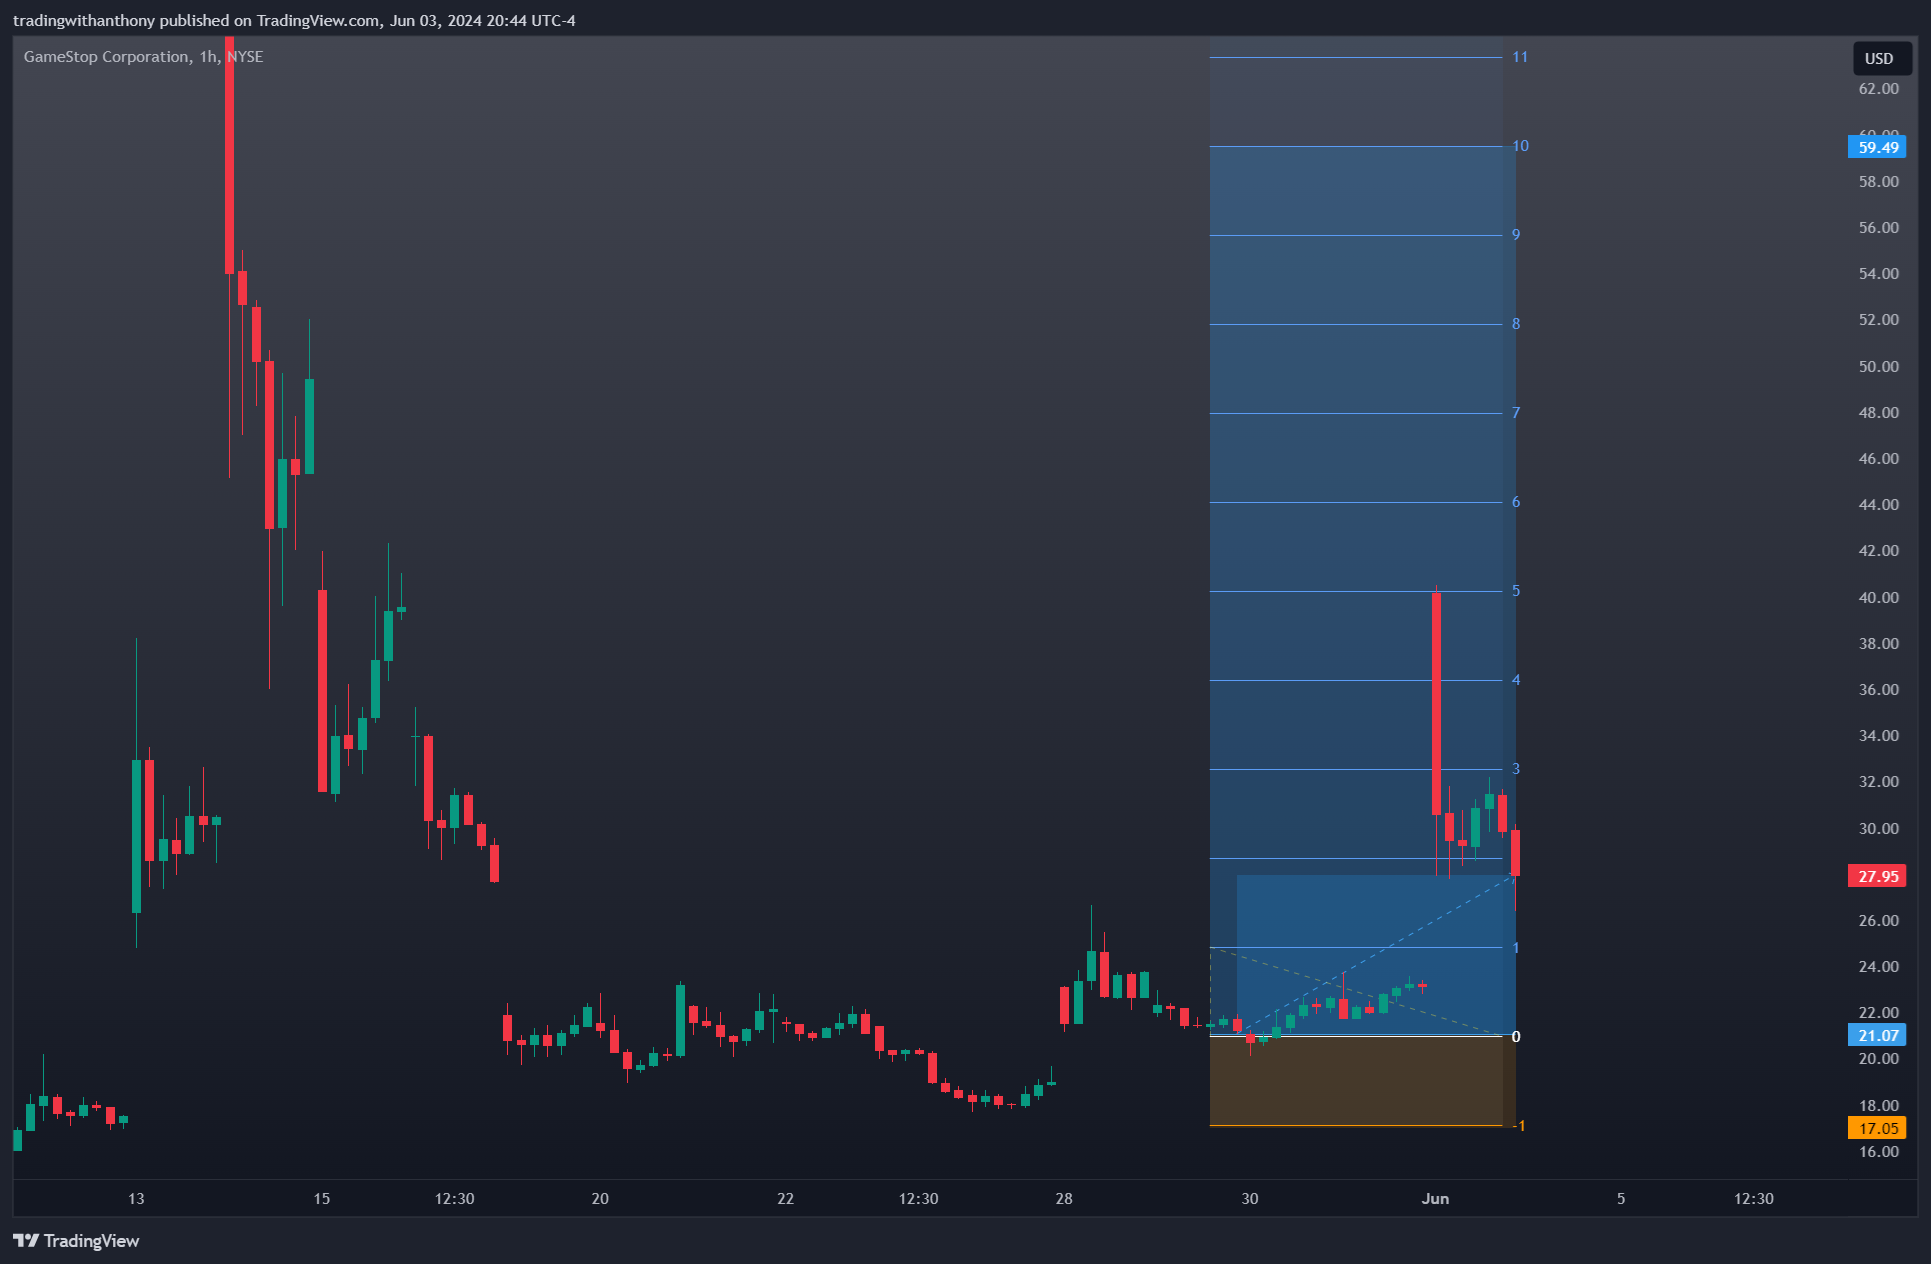The height and width of the screenshot is (1264, 1931).
Task: Click level 11 label of the projection
Action: tap(1519, 57)
